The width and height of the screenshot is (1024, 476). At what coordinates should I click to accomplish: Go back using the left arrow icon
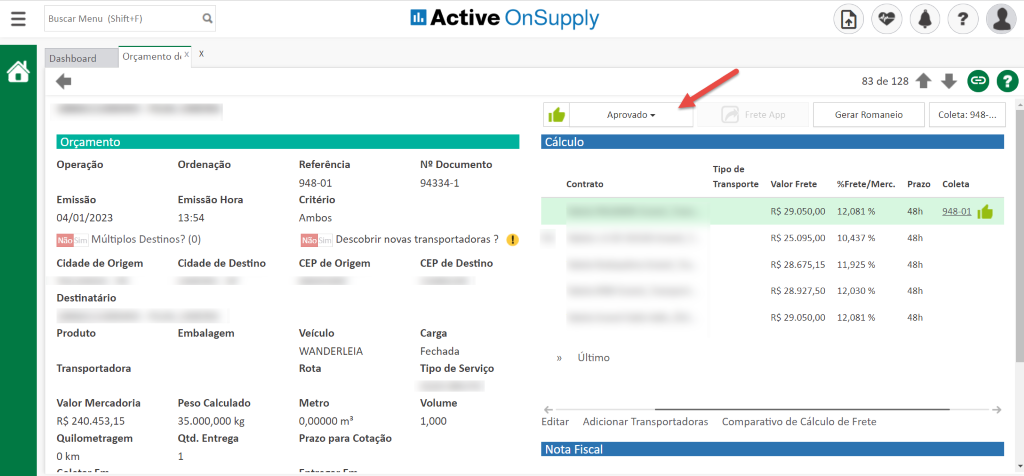64,82
